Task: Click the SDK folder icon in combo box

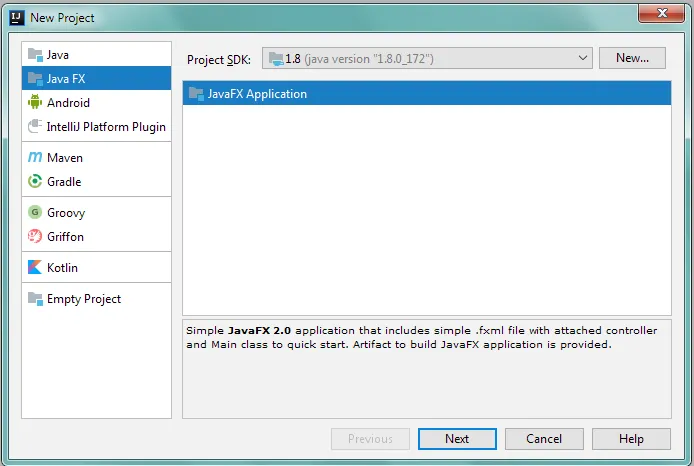Action: (x=276, y=58)
